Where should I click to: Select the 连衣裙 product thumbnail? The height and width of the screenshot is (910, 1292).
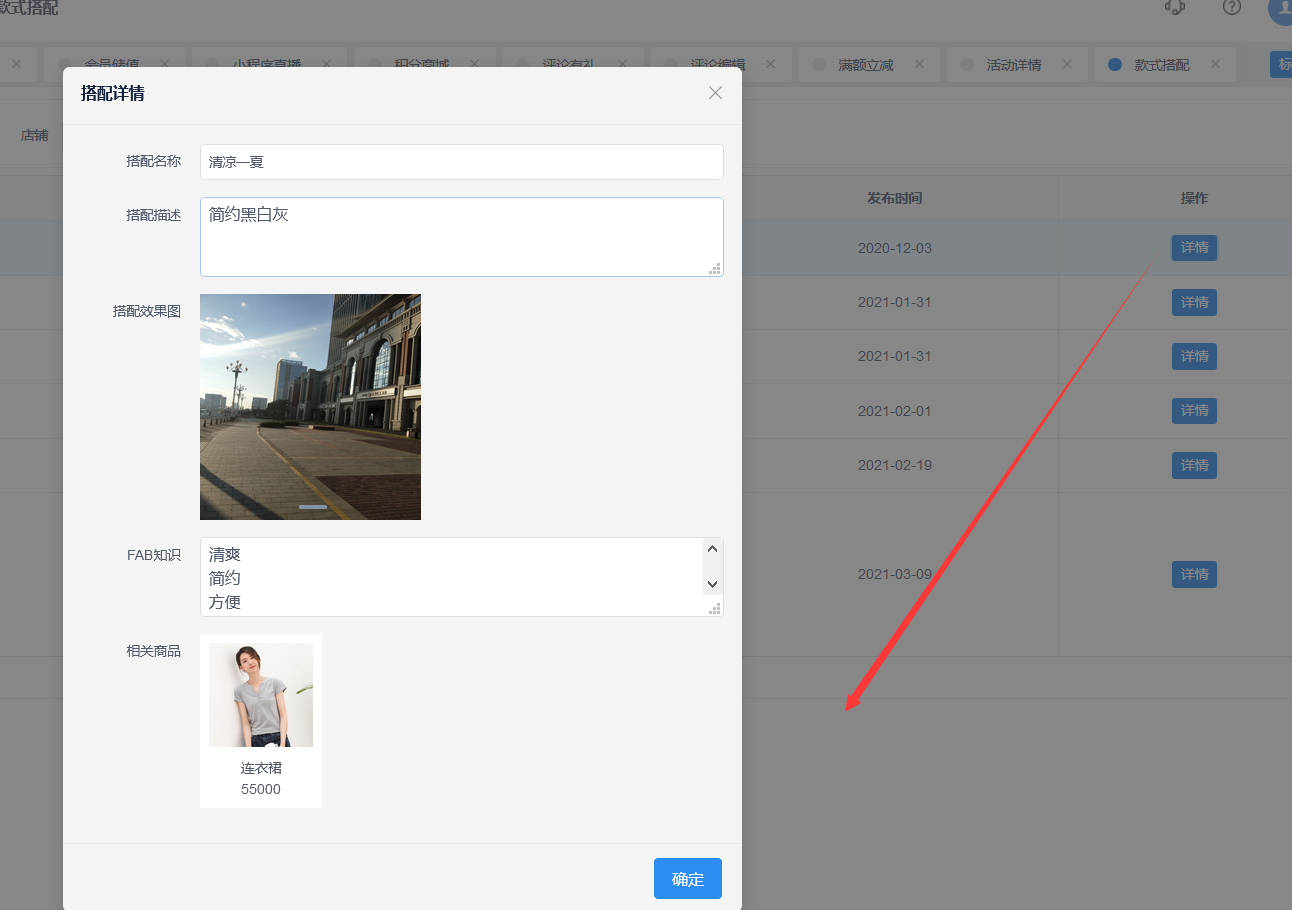tap(261, 695)
